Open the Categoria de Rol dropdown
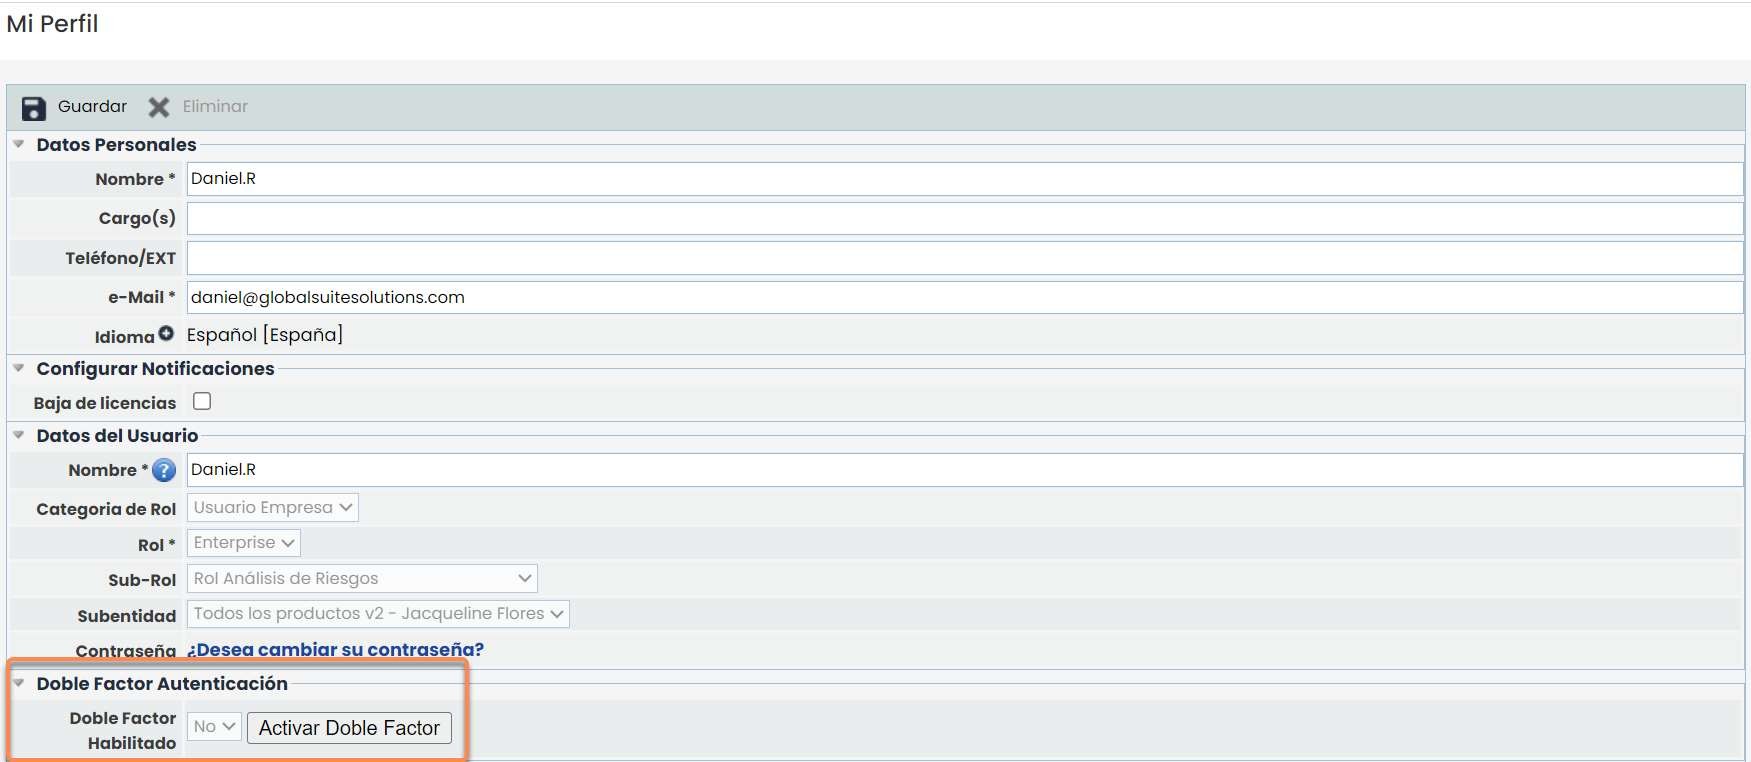This screenshot has height=762, width=1751. click(x=272, y=508)
